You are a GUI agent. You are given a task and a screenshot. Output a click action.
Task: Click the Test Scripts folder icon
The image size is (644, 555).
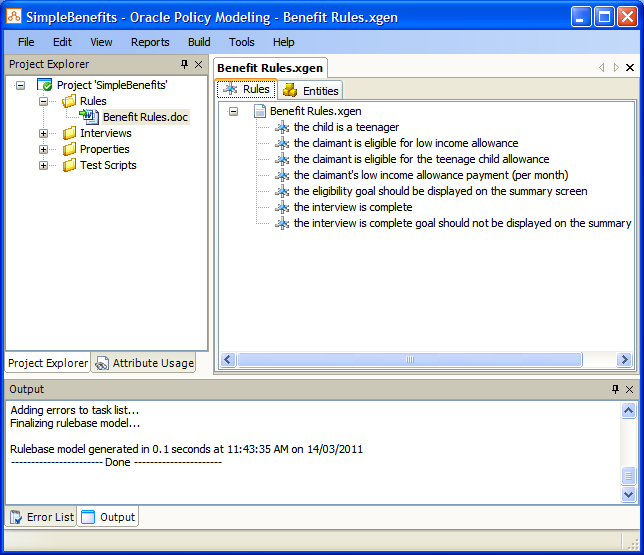click(x=69, y=165)
